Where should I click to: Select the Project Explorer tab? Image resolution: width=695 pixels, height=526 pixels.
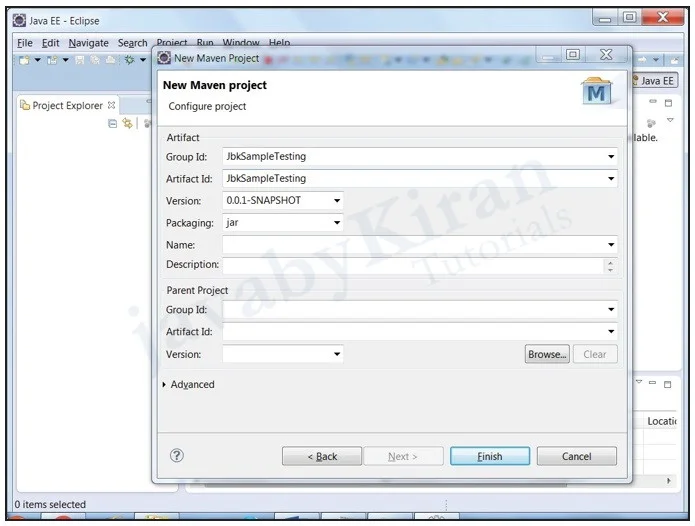tap(67, 105)
